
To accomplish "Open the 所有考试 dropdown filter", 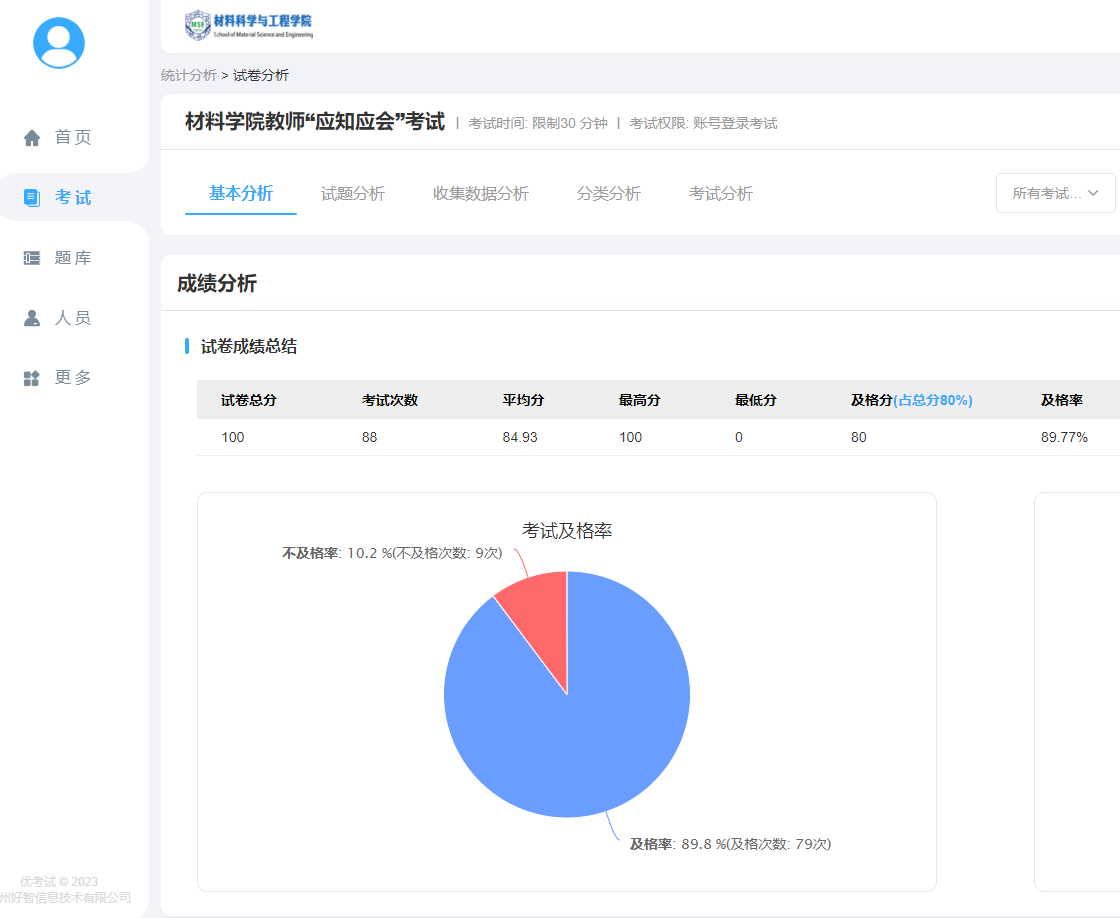I will click(x=1055, y=193).
